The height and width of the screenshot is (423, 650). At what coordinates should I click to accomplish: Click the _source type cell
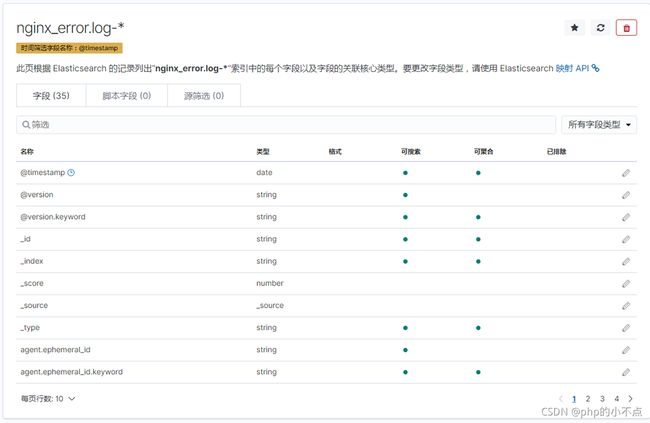[x=270, y=305]
